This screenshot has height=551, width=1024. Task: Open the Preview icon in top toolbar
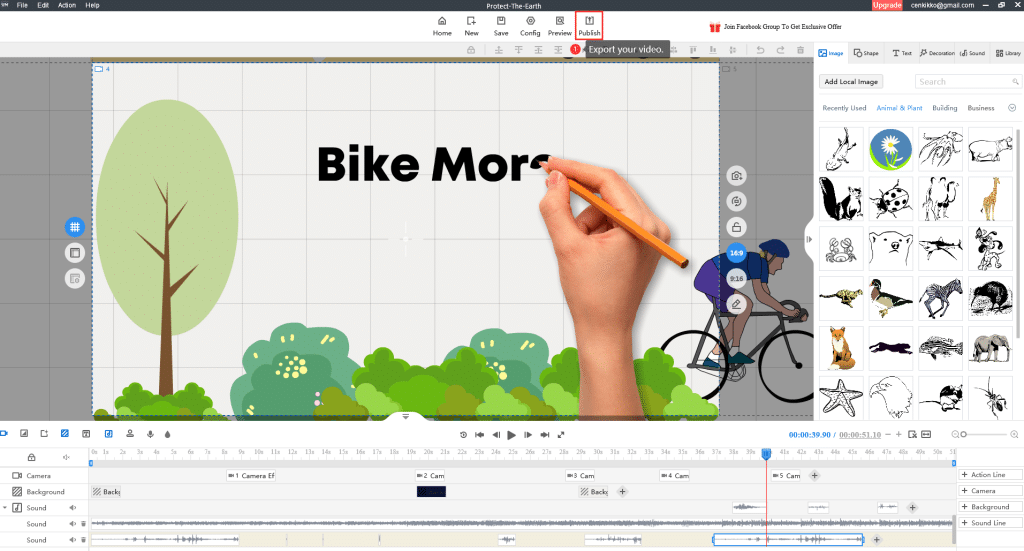(560, 25)
